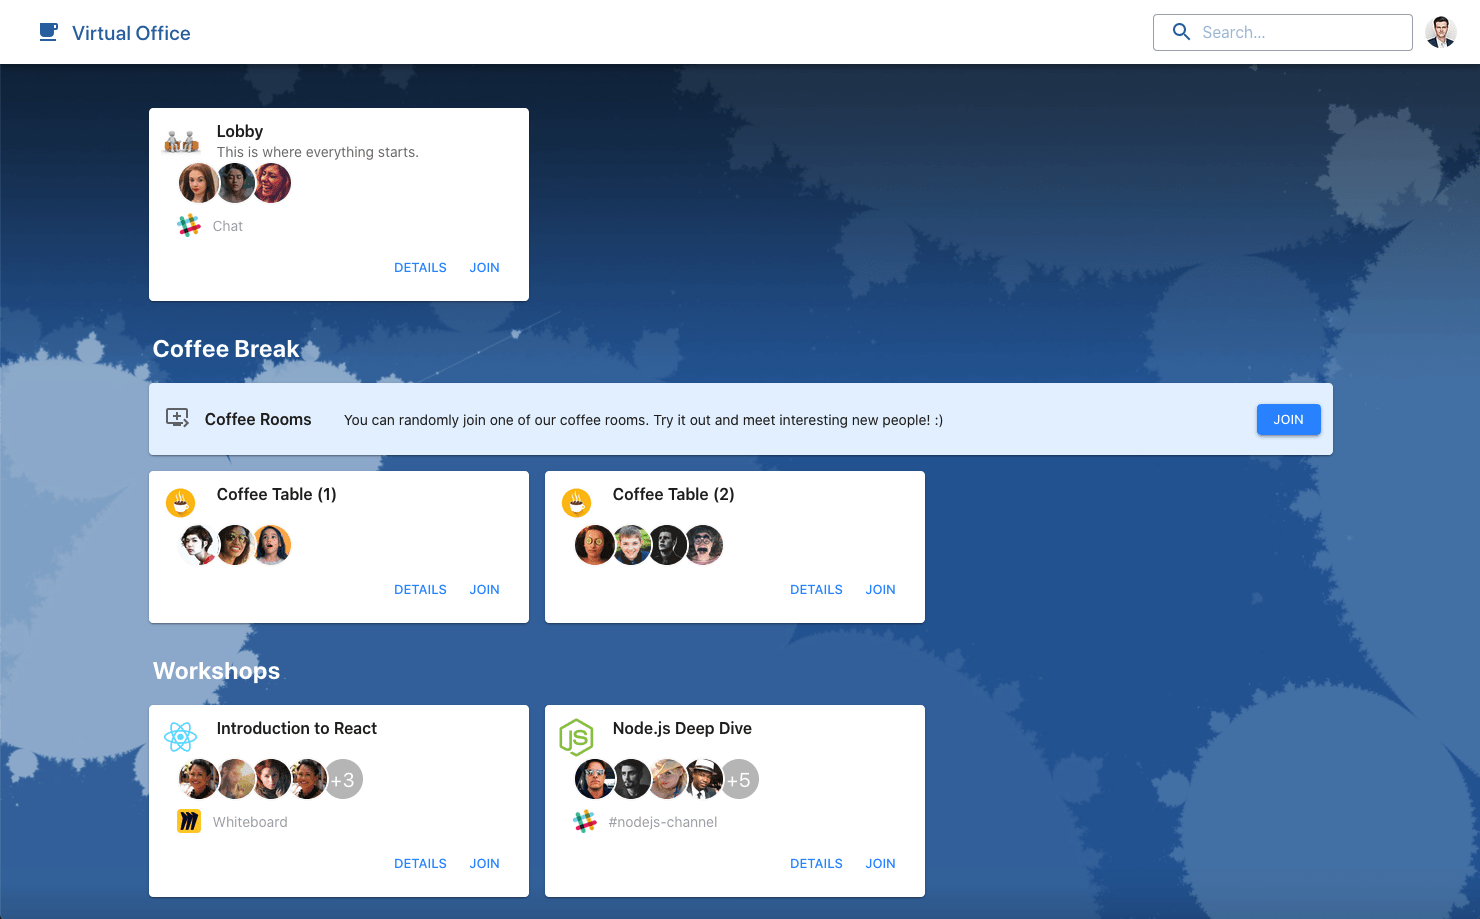
Task: JOIN Coffee Table (1)
Action: pyautogui.click(x=484, y=590)
